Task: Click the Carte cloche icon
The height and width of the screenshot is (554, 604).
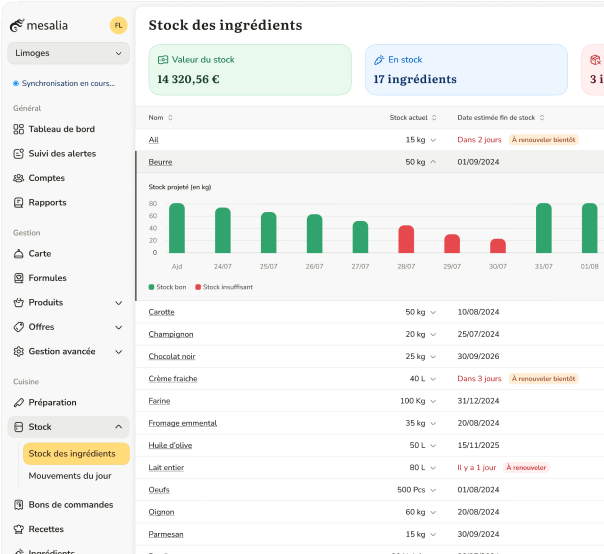Action: pyautogui.click(x=19, y=254)
